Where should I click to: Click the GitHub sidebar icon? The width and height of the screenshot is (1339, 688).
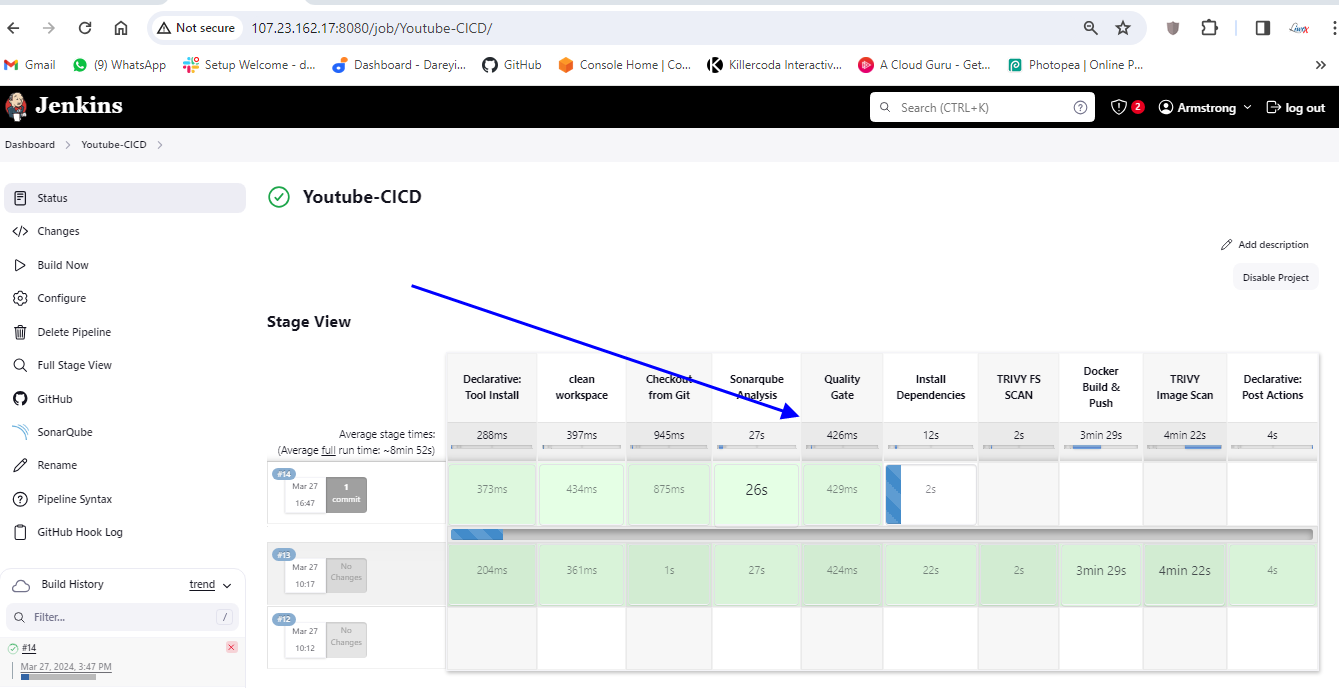coord(20,399)
